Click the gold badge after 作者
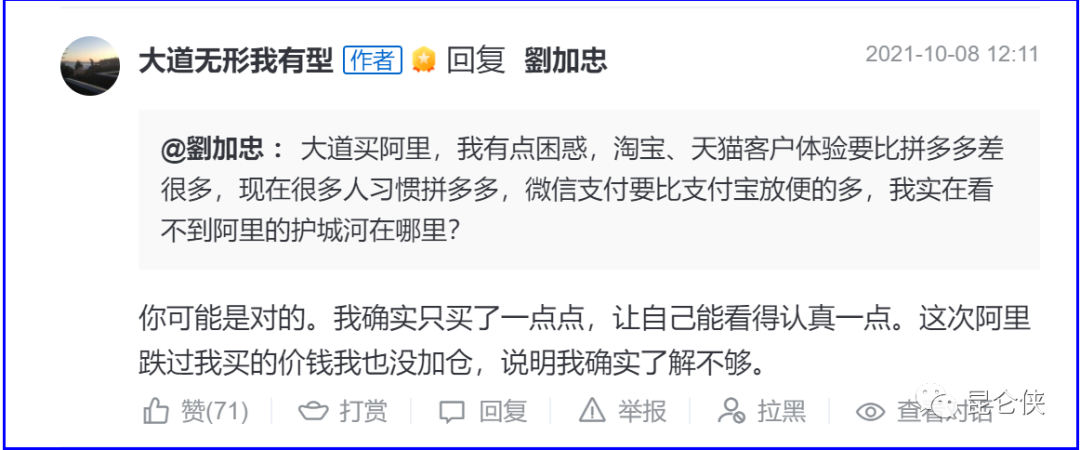The height and width of the screenshot is (450, 1080). point(424,61)
